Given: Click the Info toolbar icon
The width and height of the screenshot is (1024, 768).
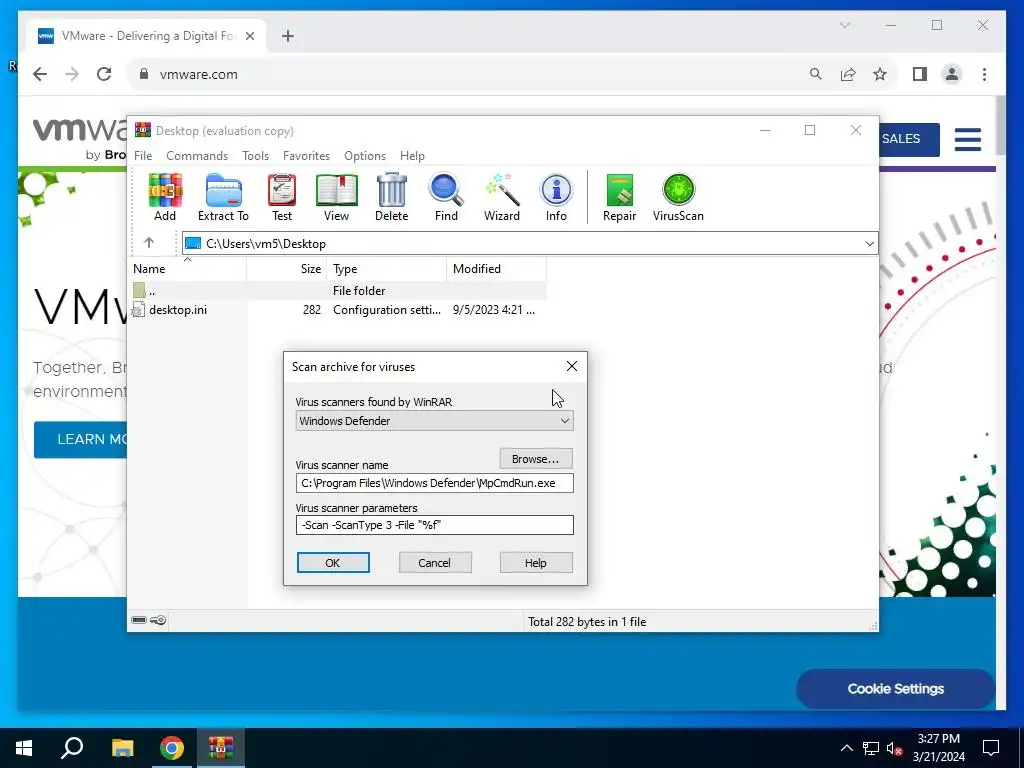Looking at the screenshot, I should 556,197.
